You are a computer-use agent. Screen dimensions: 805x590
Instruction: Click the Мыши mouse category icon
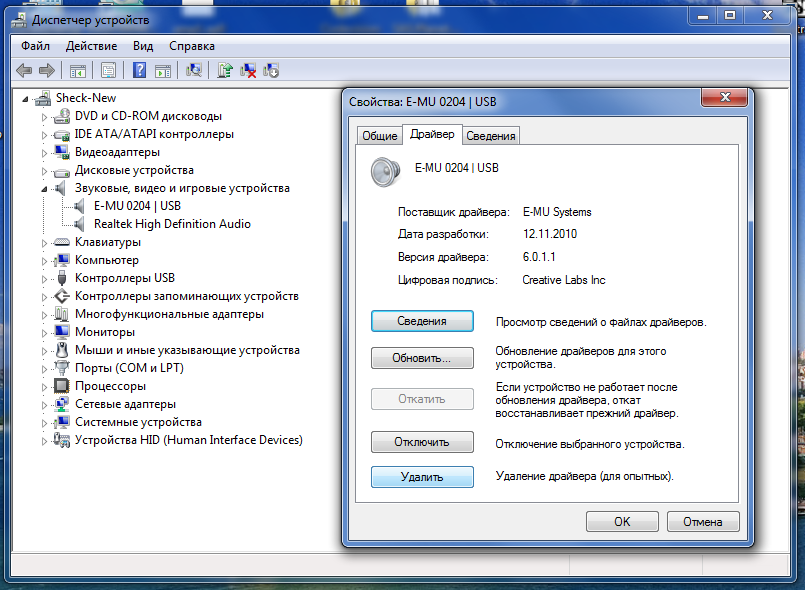point(62,350)
